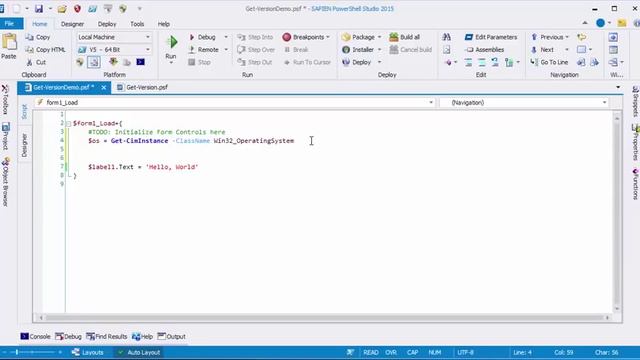Click Go To Line in Navigation

pyautogui.click(x=549, y=62)
